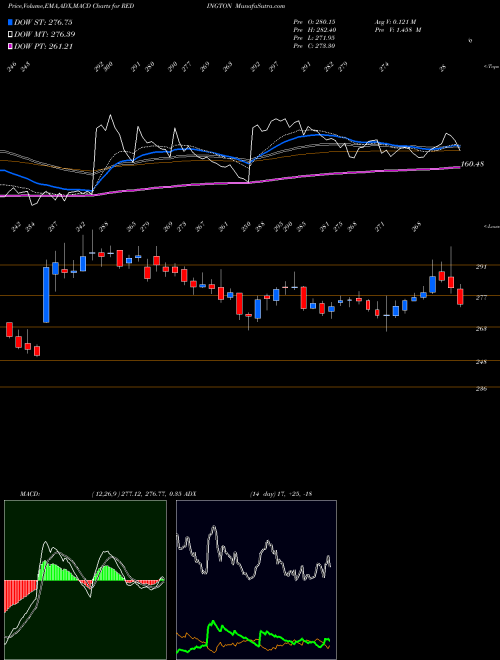500x660 pixels.
Task: Select the 'DOW MT: 276.39' legend text
Action: 45,34
